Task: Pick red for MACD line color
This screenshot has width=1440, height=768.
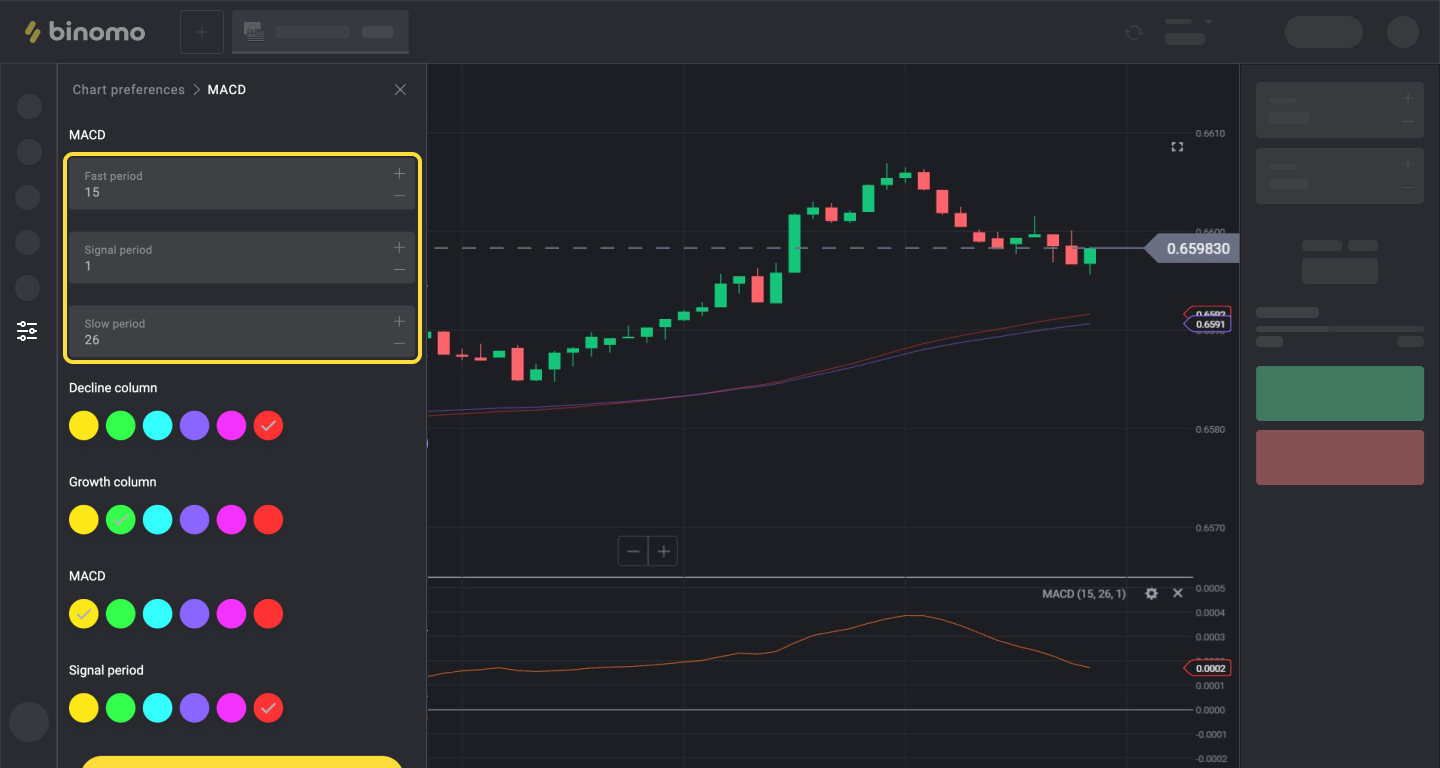Action: [x=268, y=614]
